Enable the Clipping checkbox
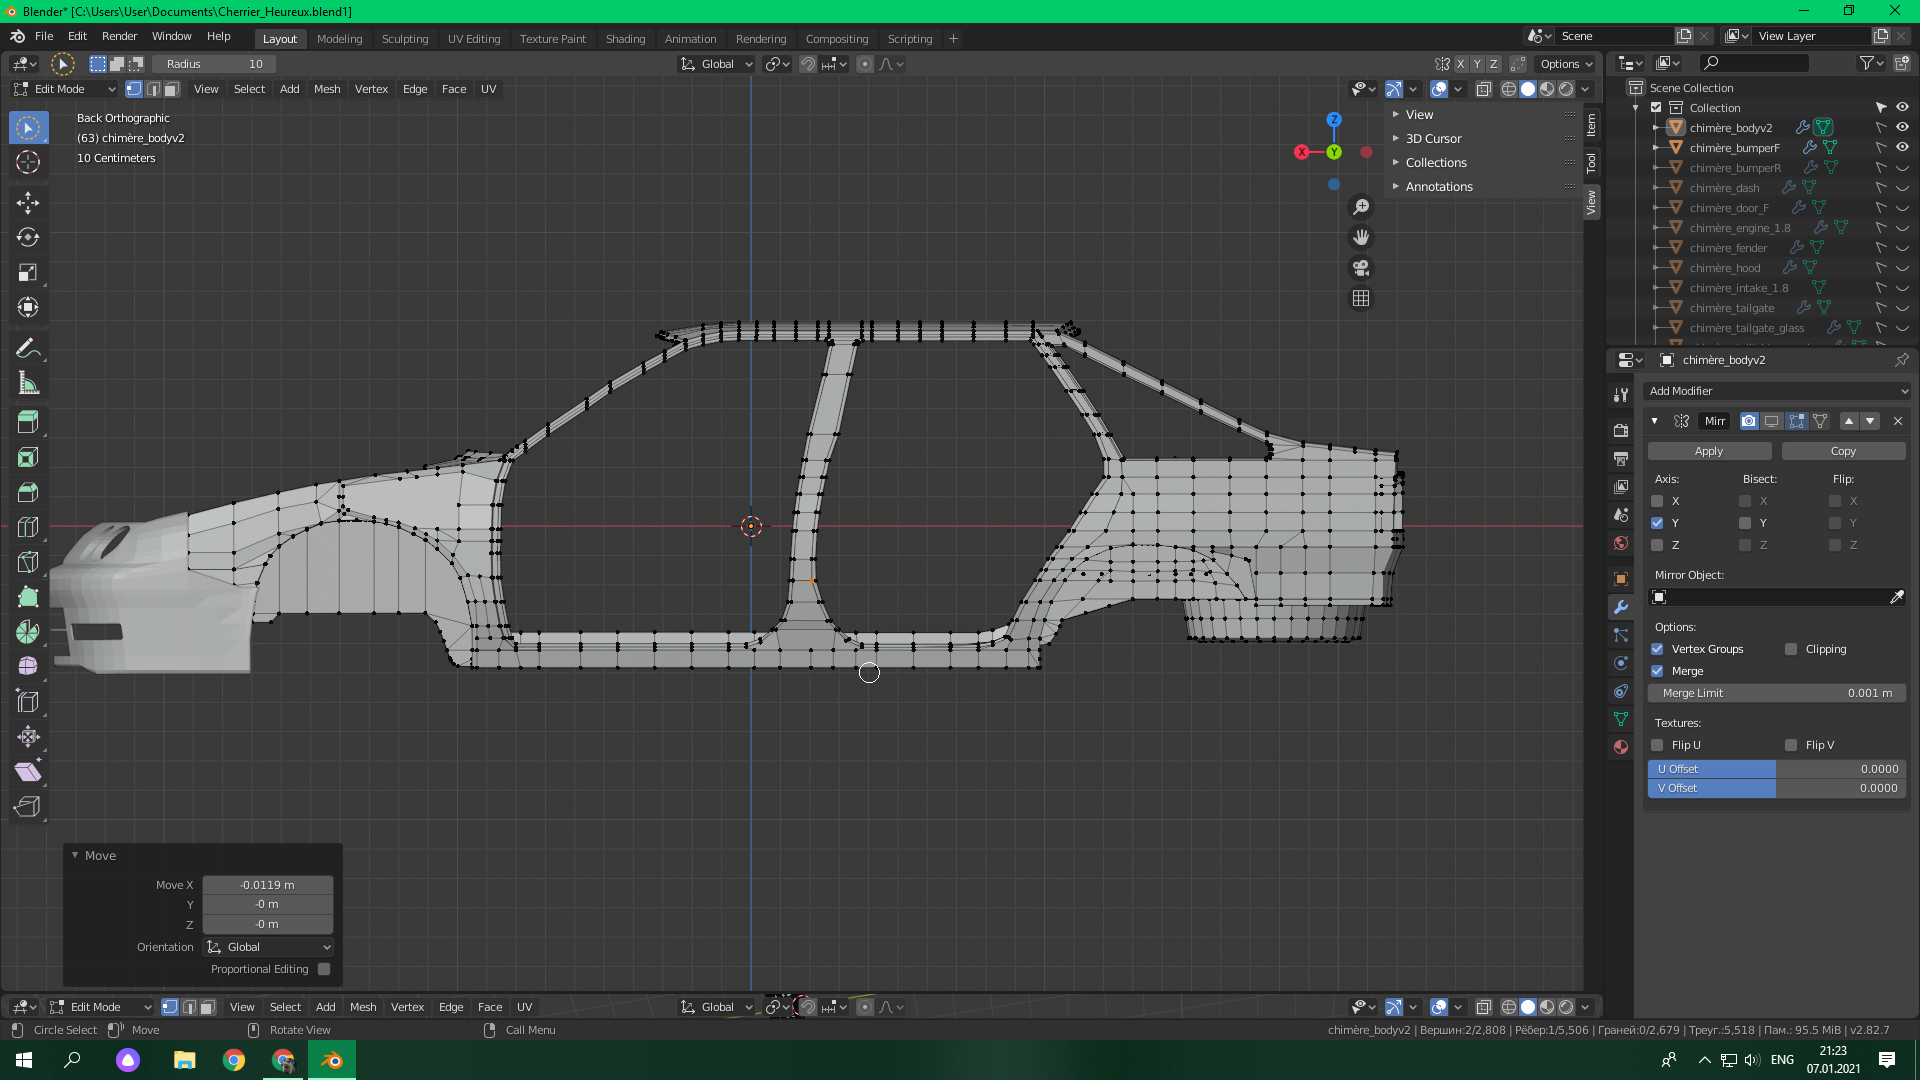The width and height of the screenshot is (1920, 1080). coord(1791,649)
